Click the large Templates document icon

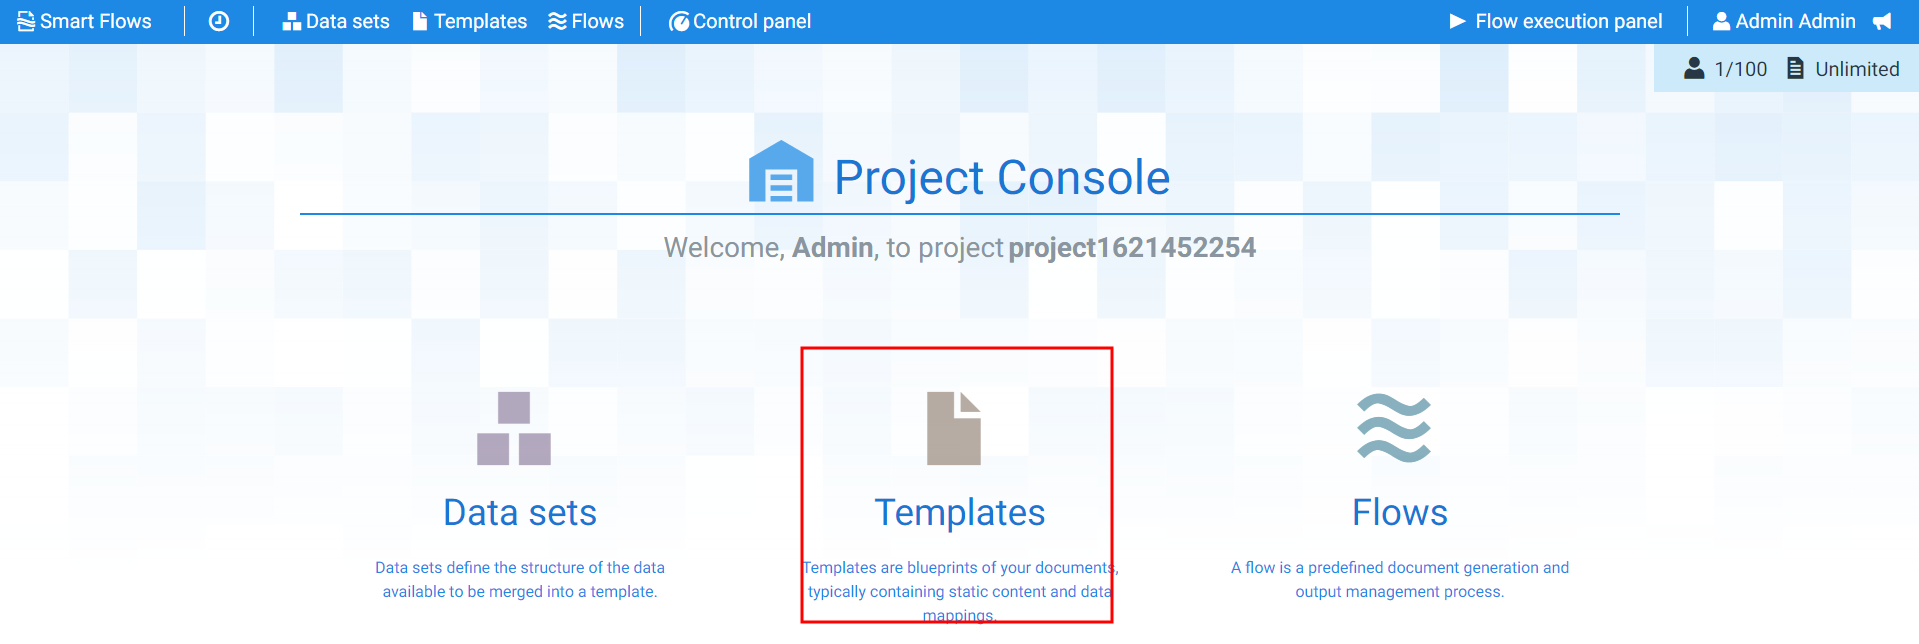click(954, 428)
